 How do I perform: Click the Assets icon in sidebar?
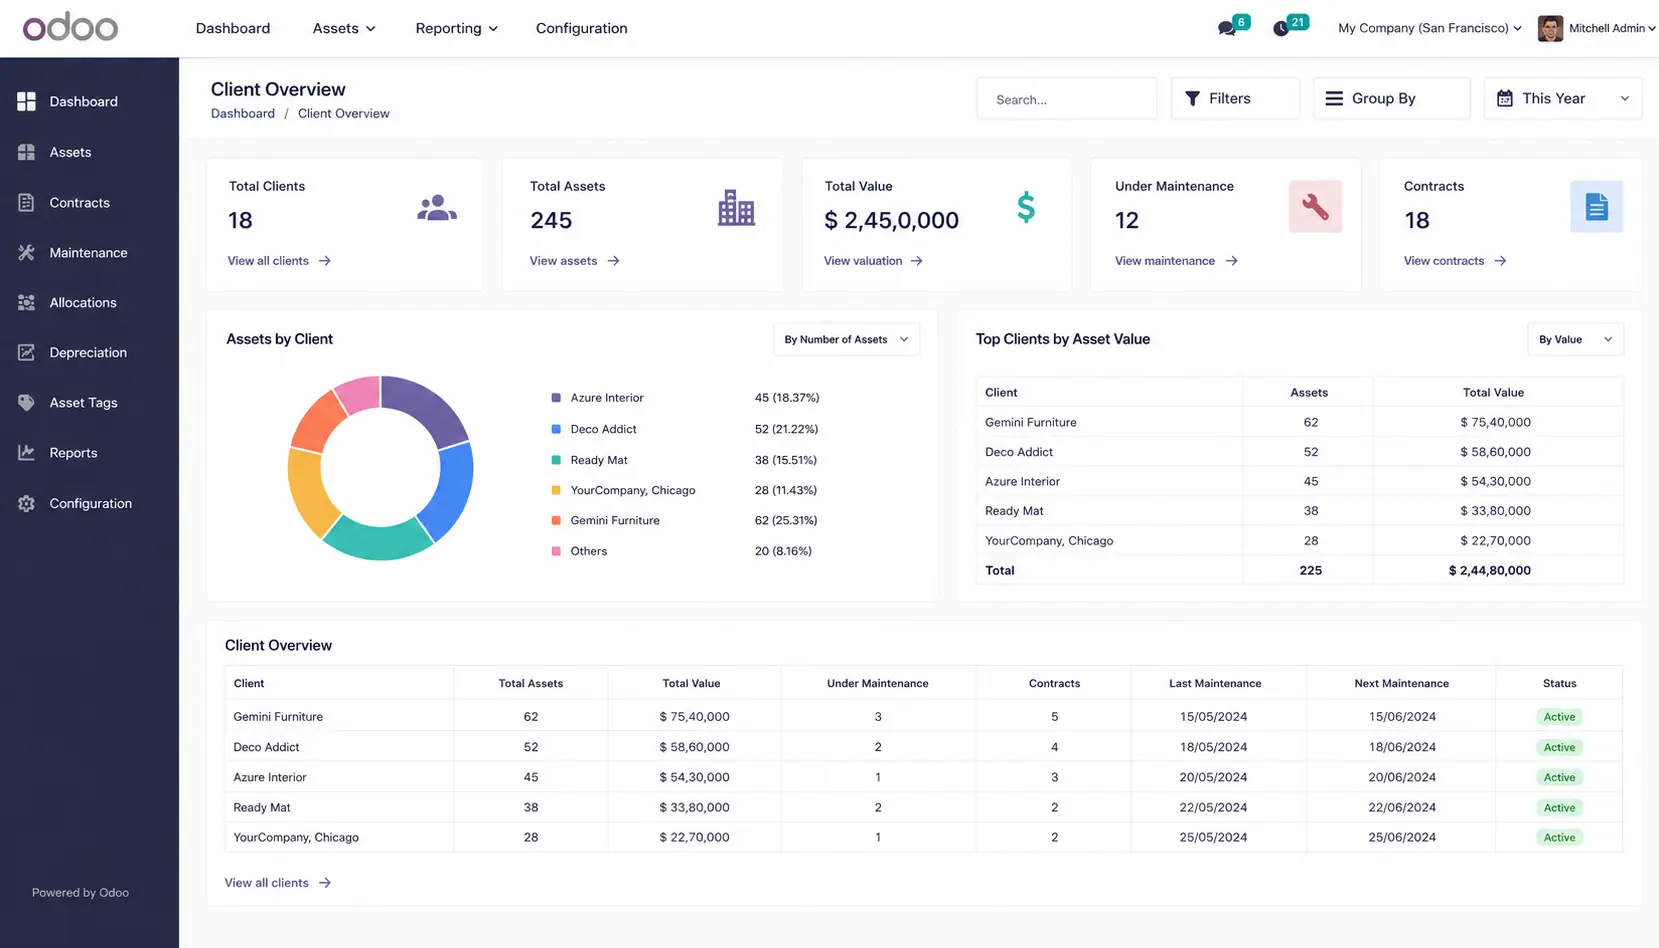coord(27,152)
